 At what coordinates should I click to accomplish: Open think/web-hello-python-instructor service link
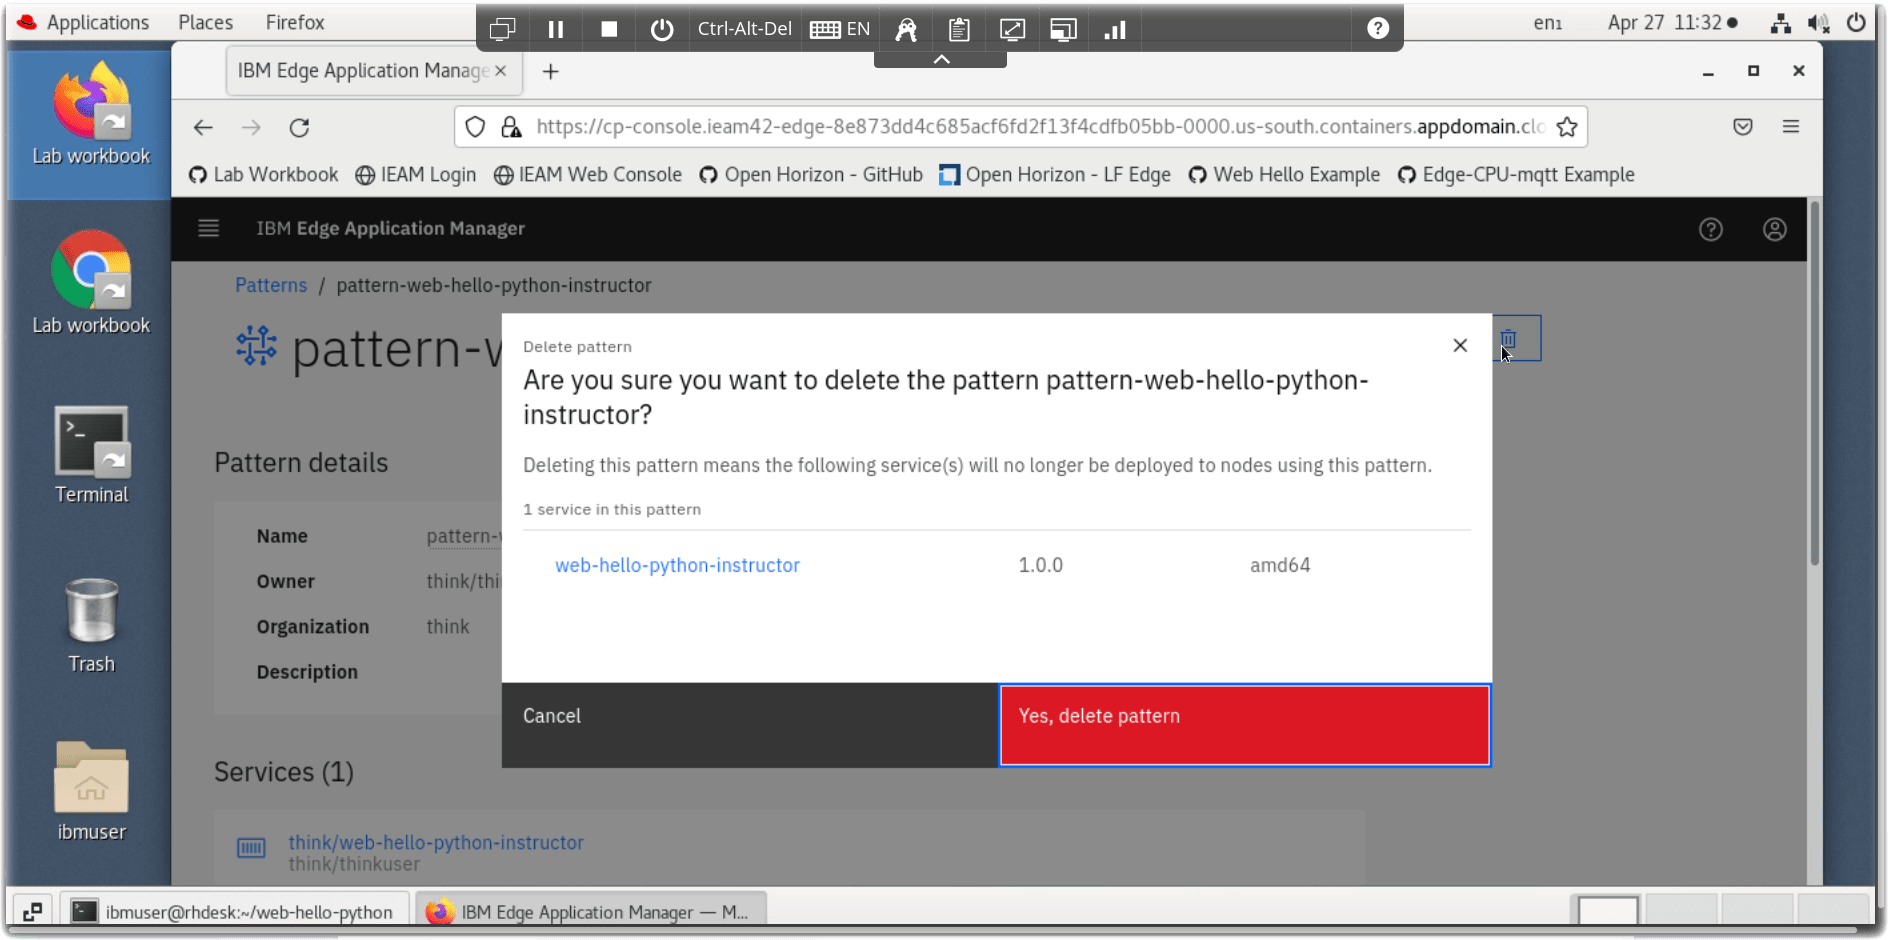[436, 842]
